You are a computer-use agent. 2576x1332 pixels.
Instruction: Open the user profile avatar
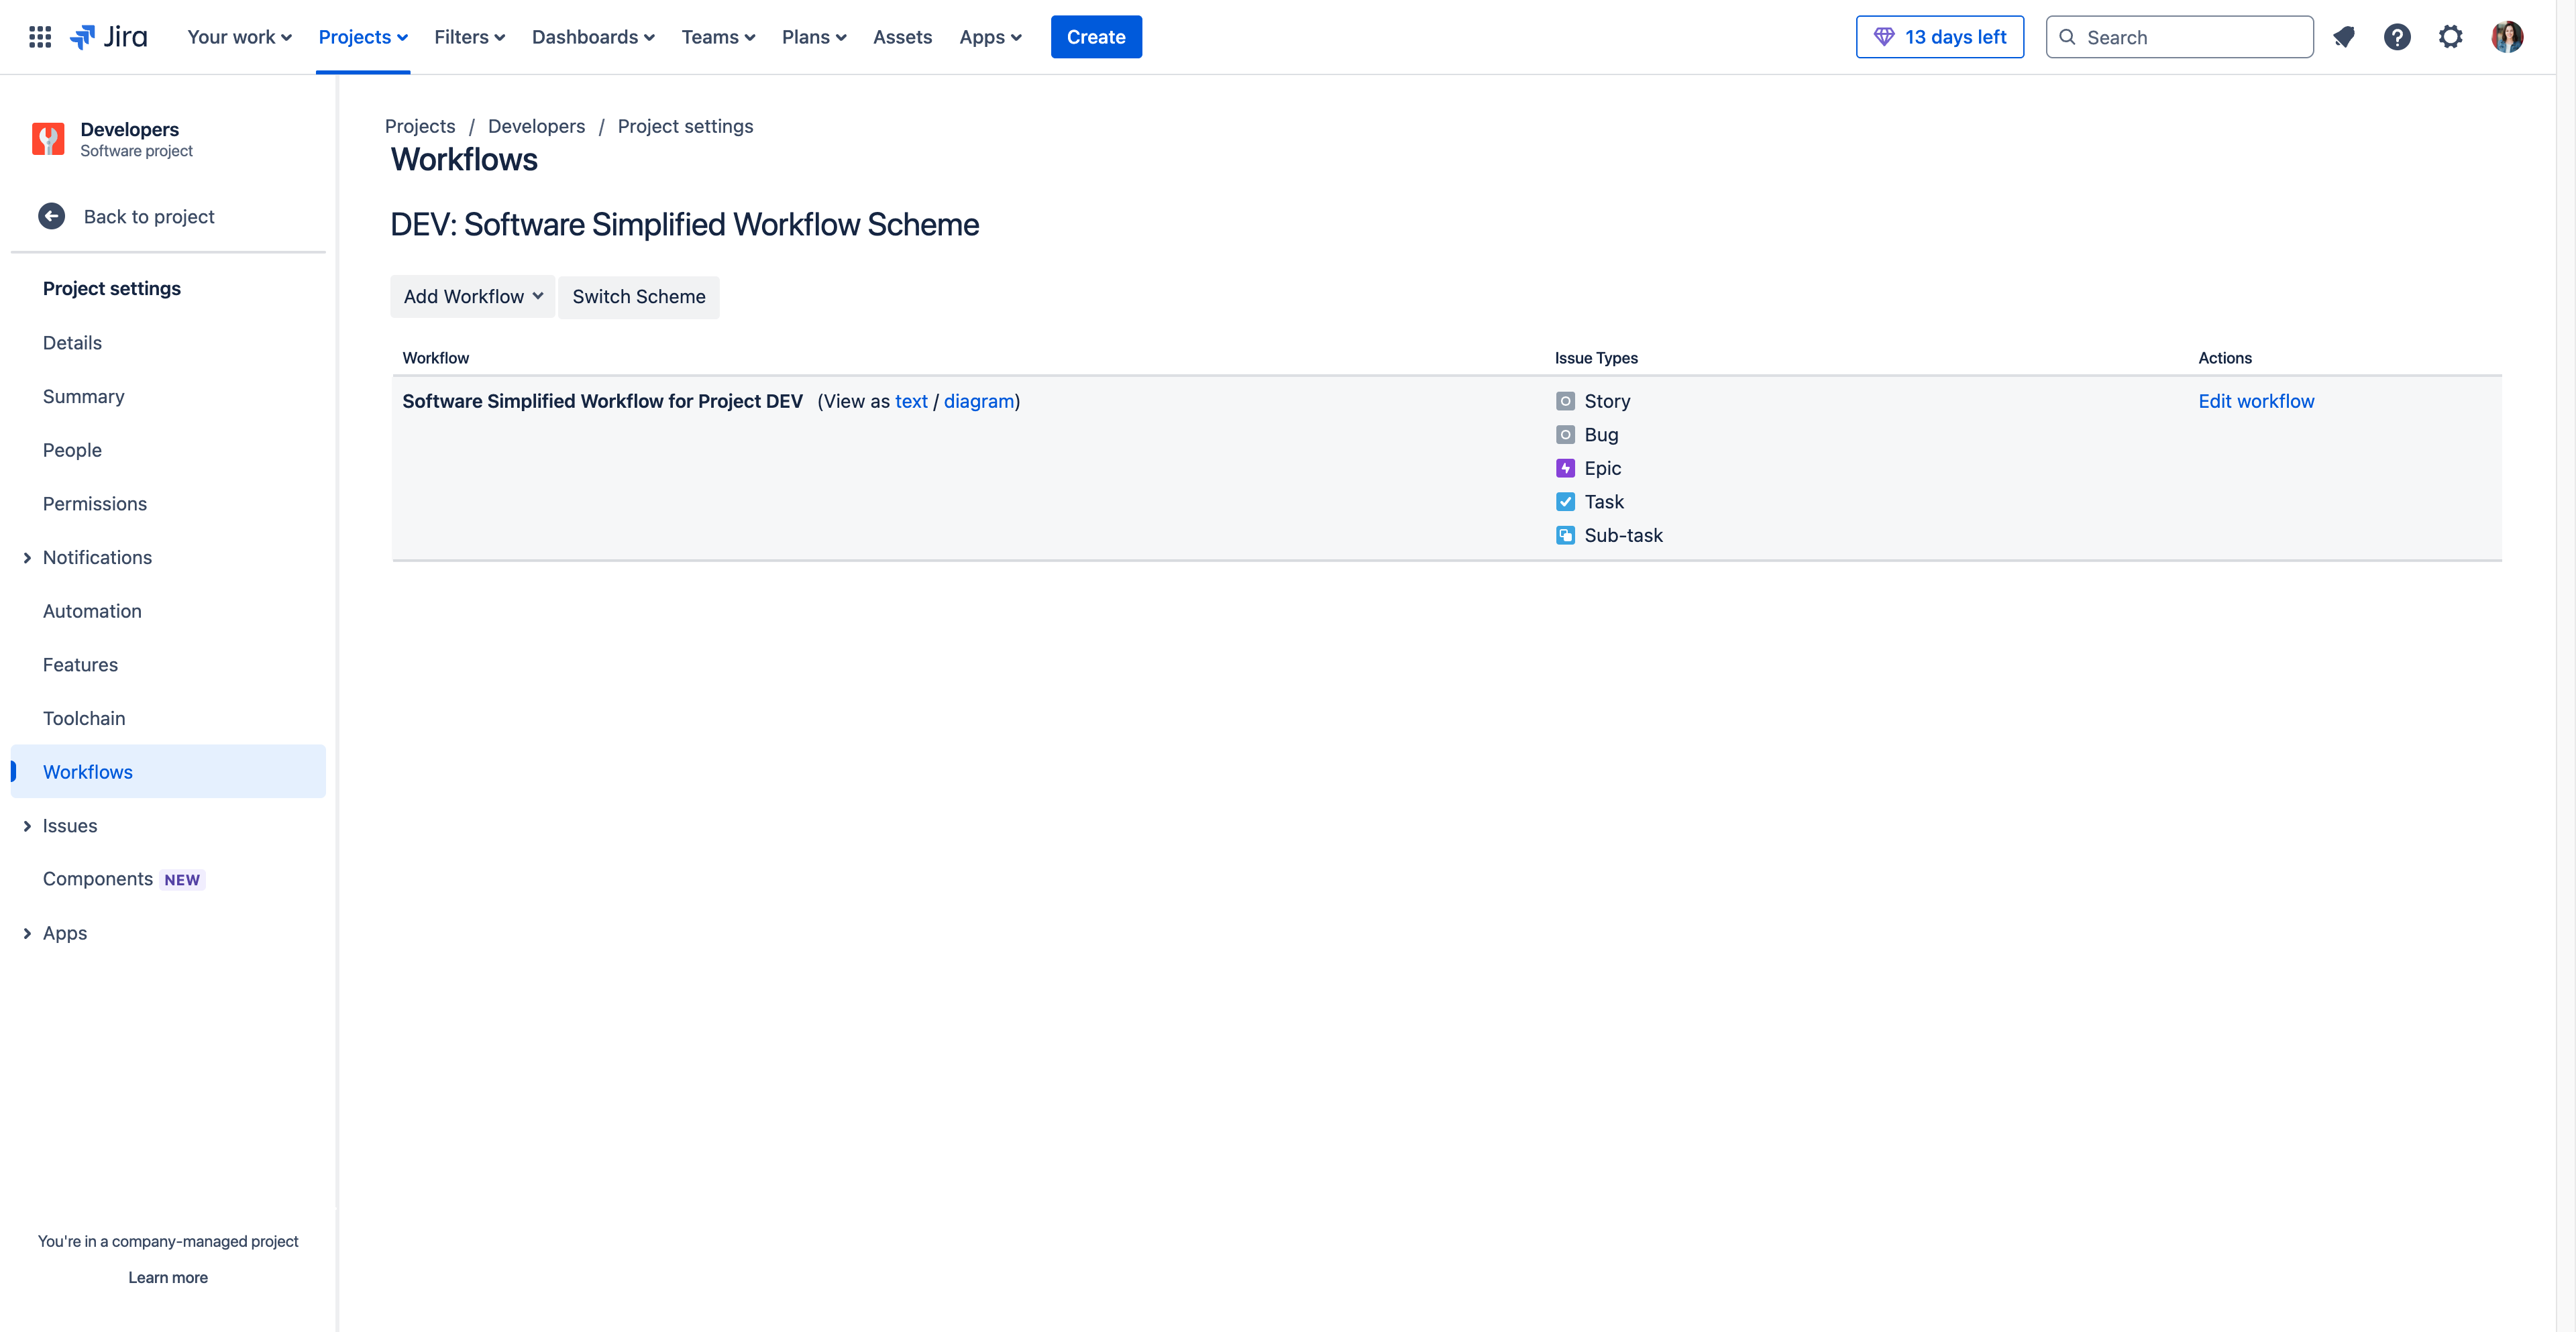pyautogui.click(x=2507, y=37)
